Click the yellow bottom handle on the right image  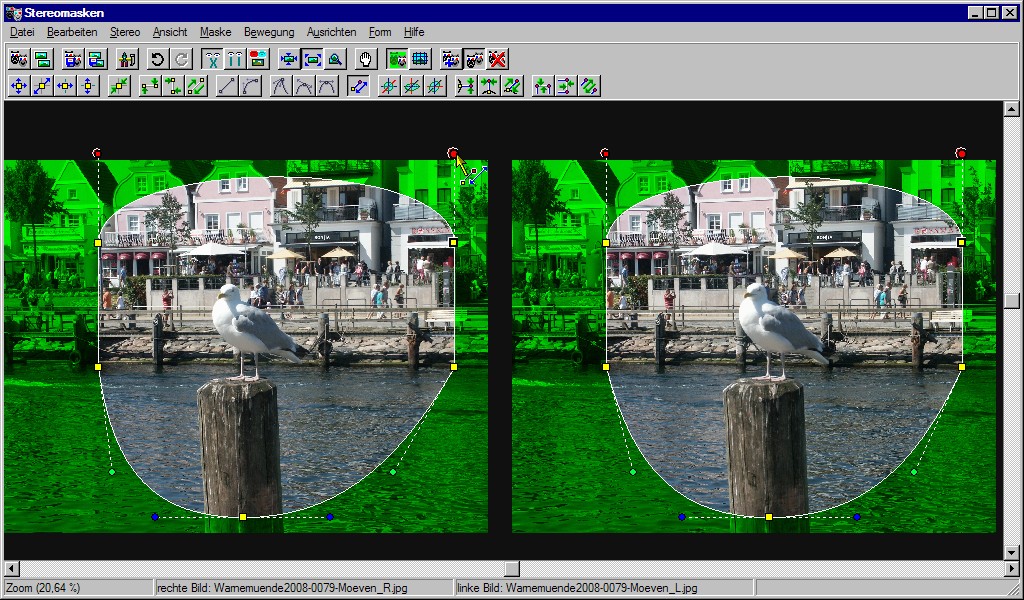click(768, 517)
